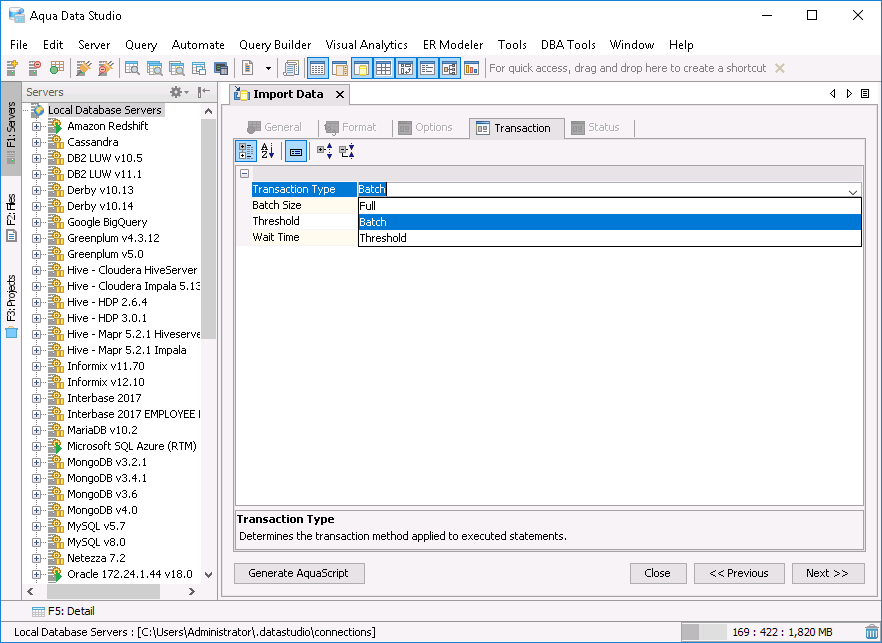This screenshot has height=643, width=882.
Task: Click the tab list icon at far right
Action: pyautogui.click(x=865, y=93)
